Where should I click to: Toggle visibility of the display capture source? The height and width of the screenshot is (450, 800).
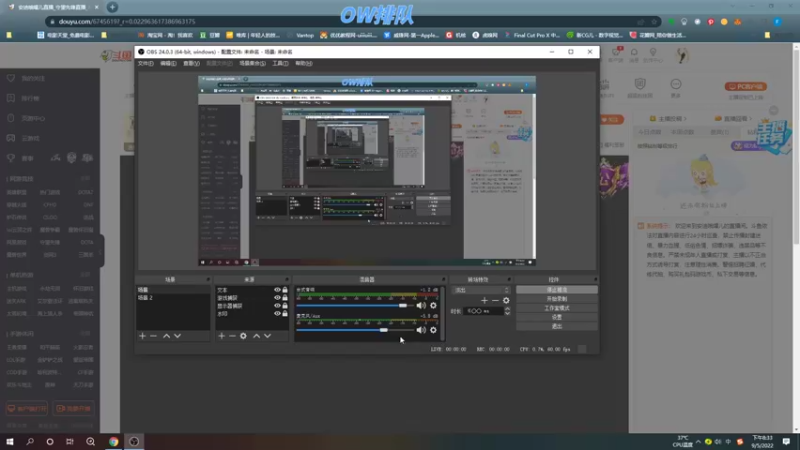[277, 306]
